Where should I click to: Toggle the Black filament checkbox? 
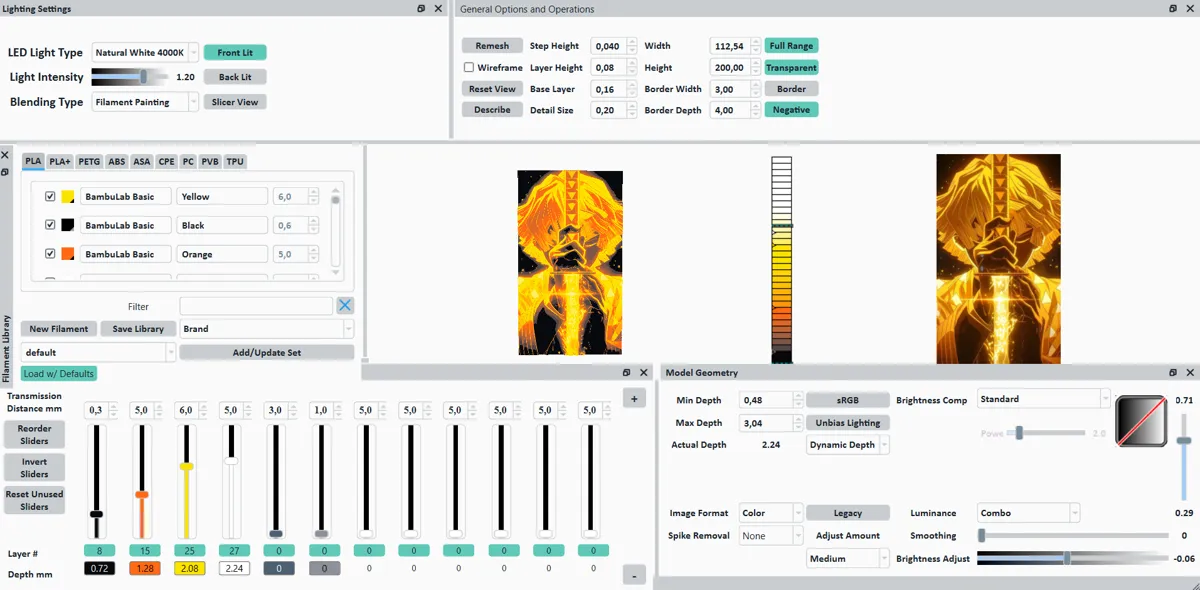click(x=50, y=225)
